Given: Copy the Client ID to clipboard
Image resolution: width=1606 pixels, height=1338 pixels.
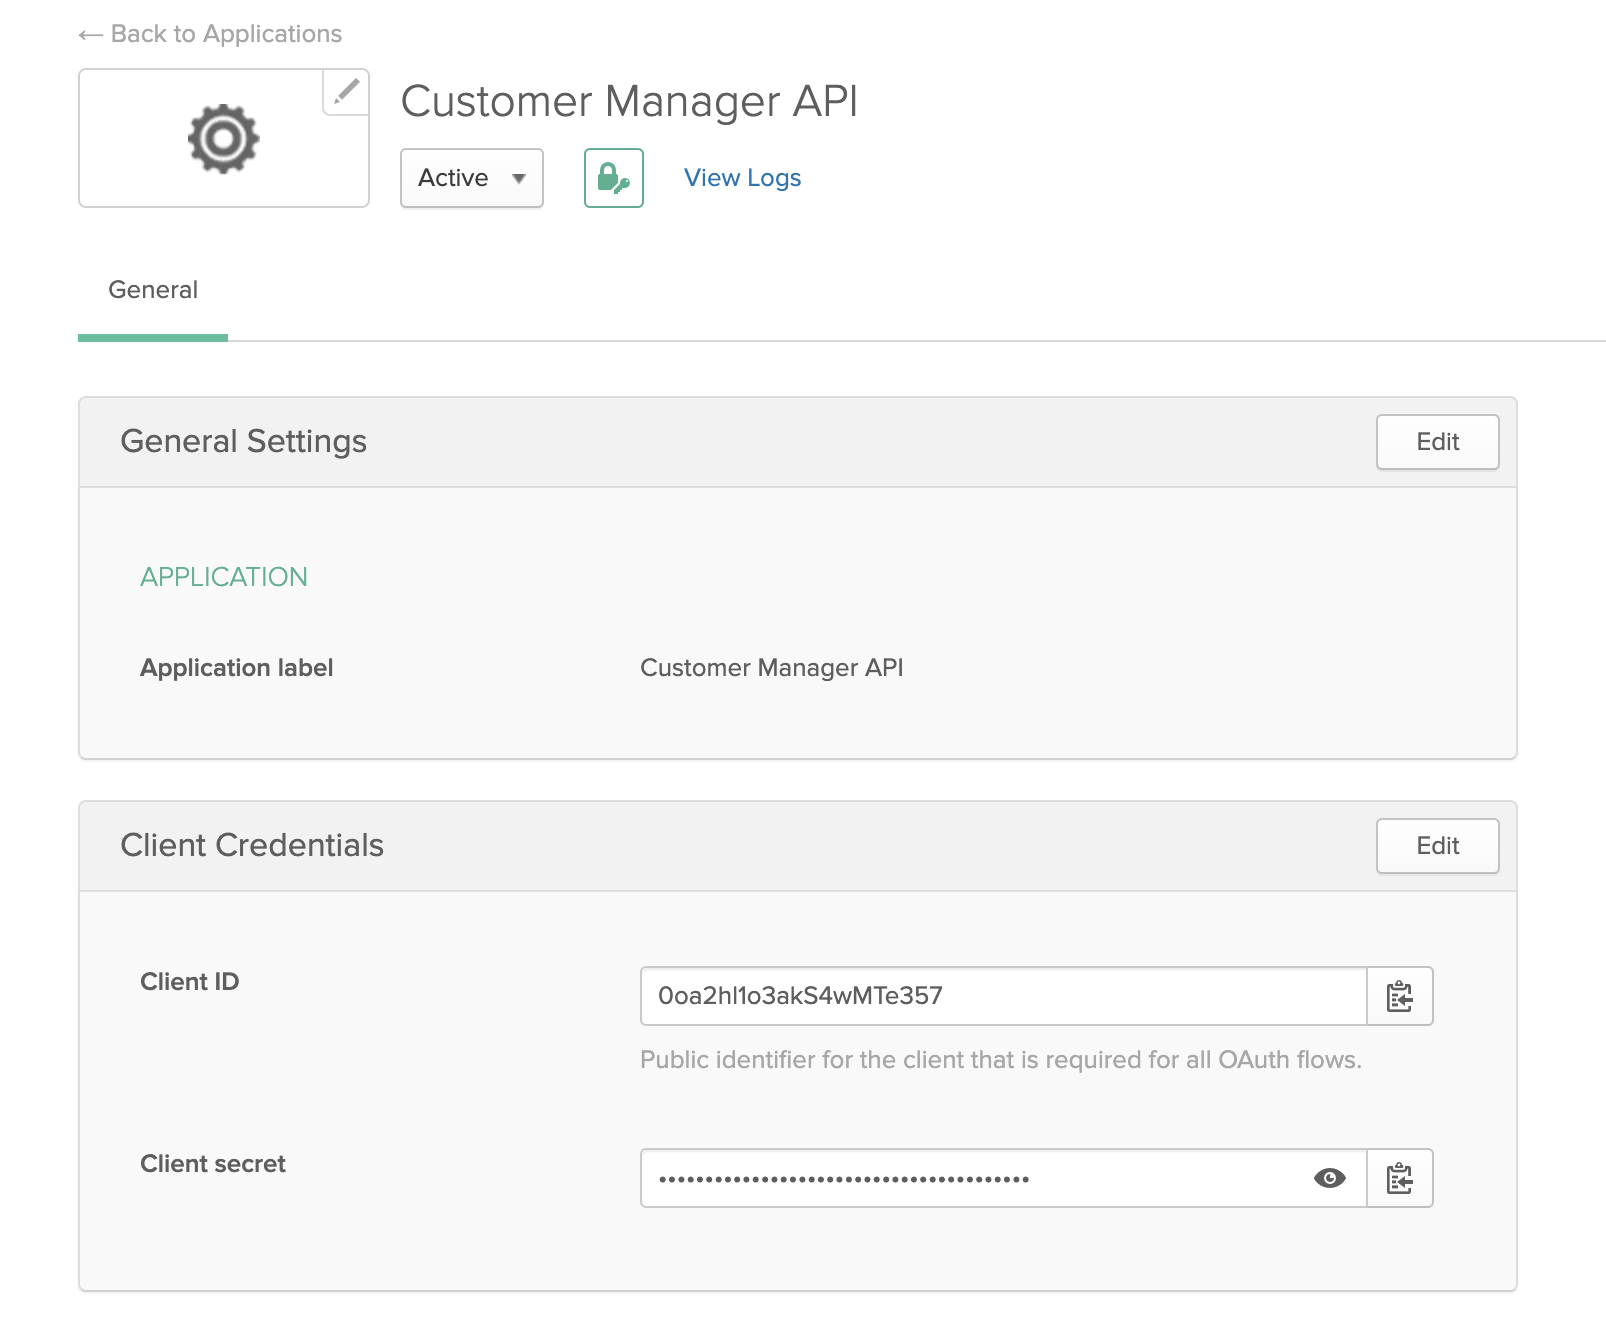Looking at the screenshot, I should (1399, 996).
